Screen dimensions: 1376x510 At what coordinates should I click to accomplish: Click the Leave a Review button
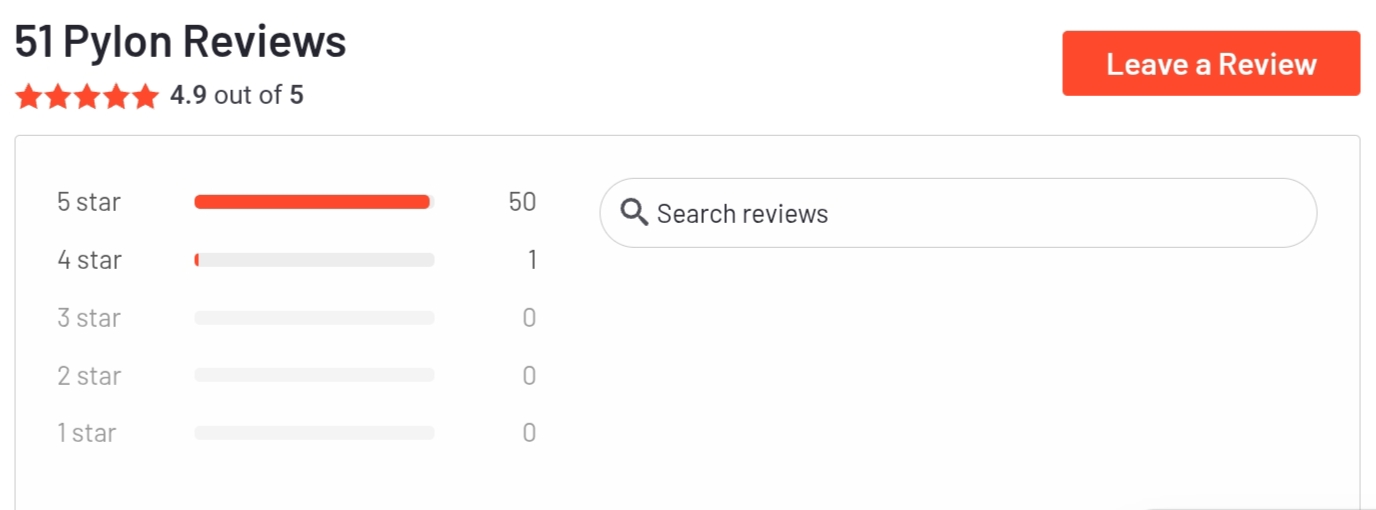(x=1211, y=64)
